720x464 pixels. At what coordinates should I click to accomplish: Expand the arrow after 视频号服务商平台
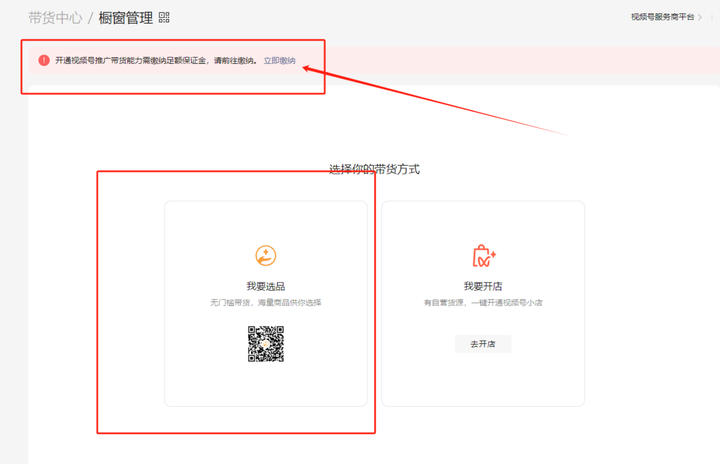tap(700, 17)
